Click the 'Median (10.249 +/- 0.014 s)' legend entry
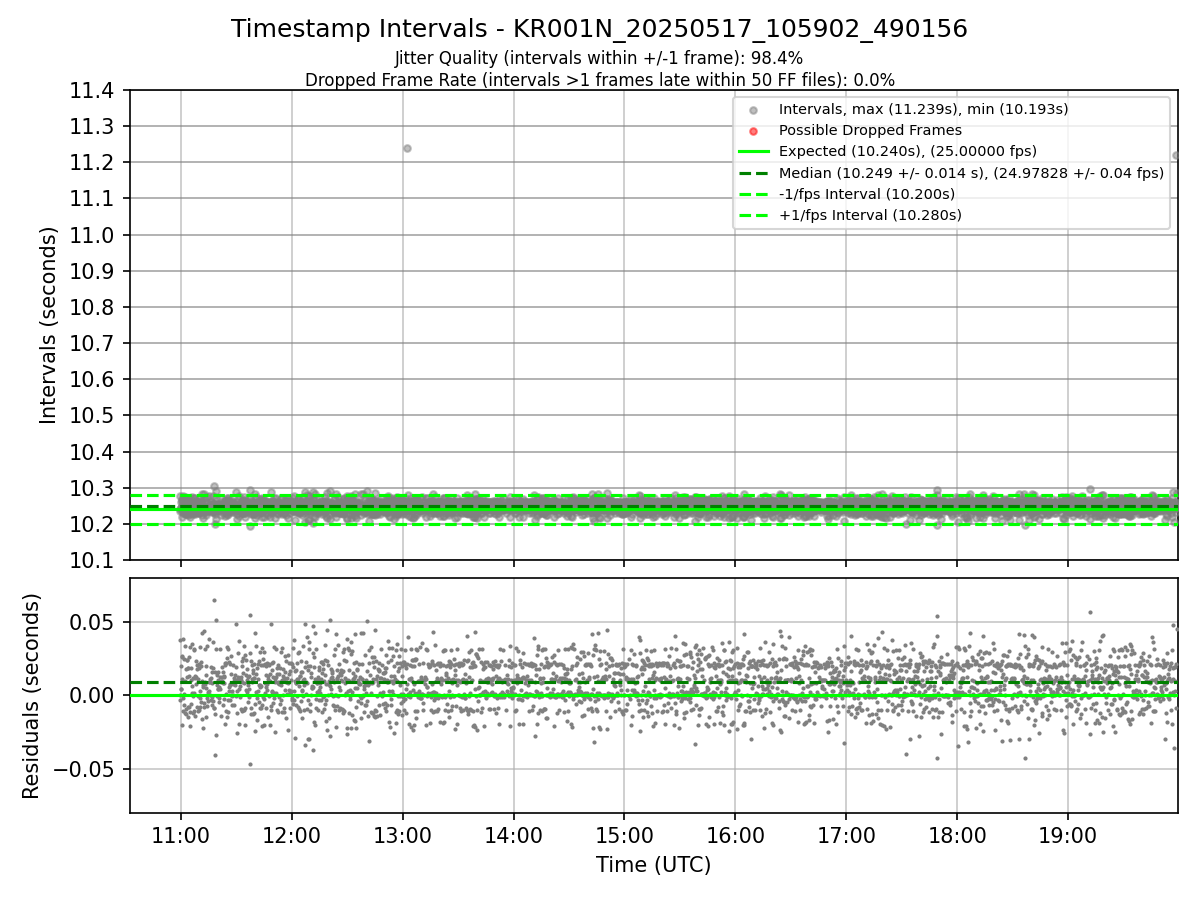 click(x=971, y=172)
